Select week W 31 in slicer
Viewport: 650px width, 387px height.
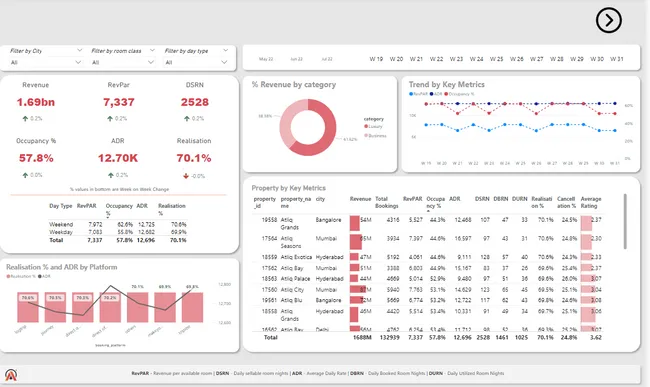click(x=617, y=59)
